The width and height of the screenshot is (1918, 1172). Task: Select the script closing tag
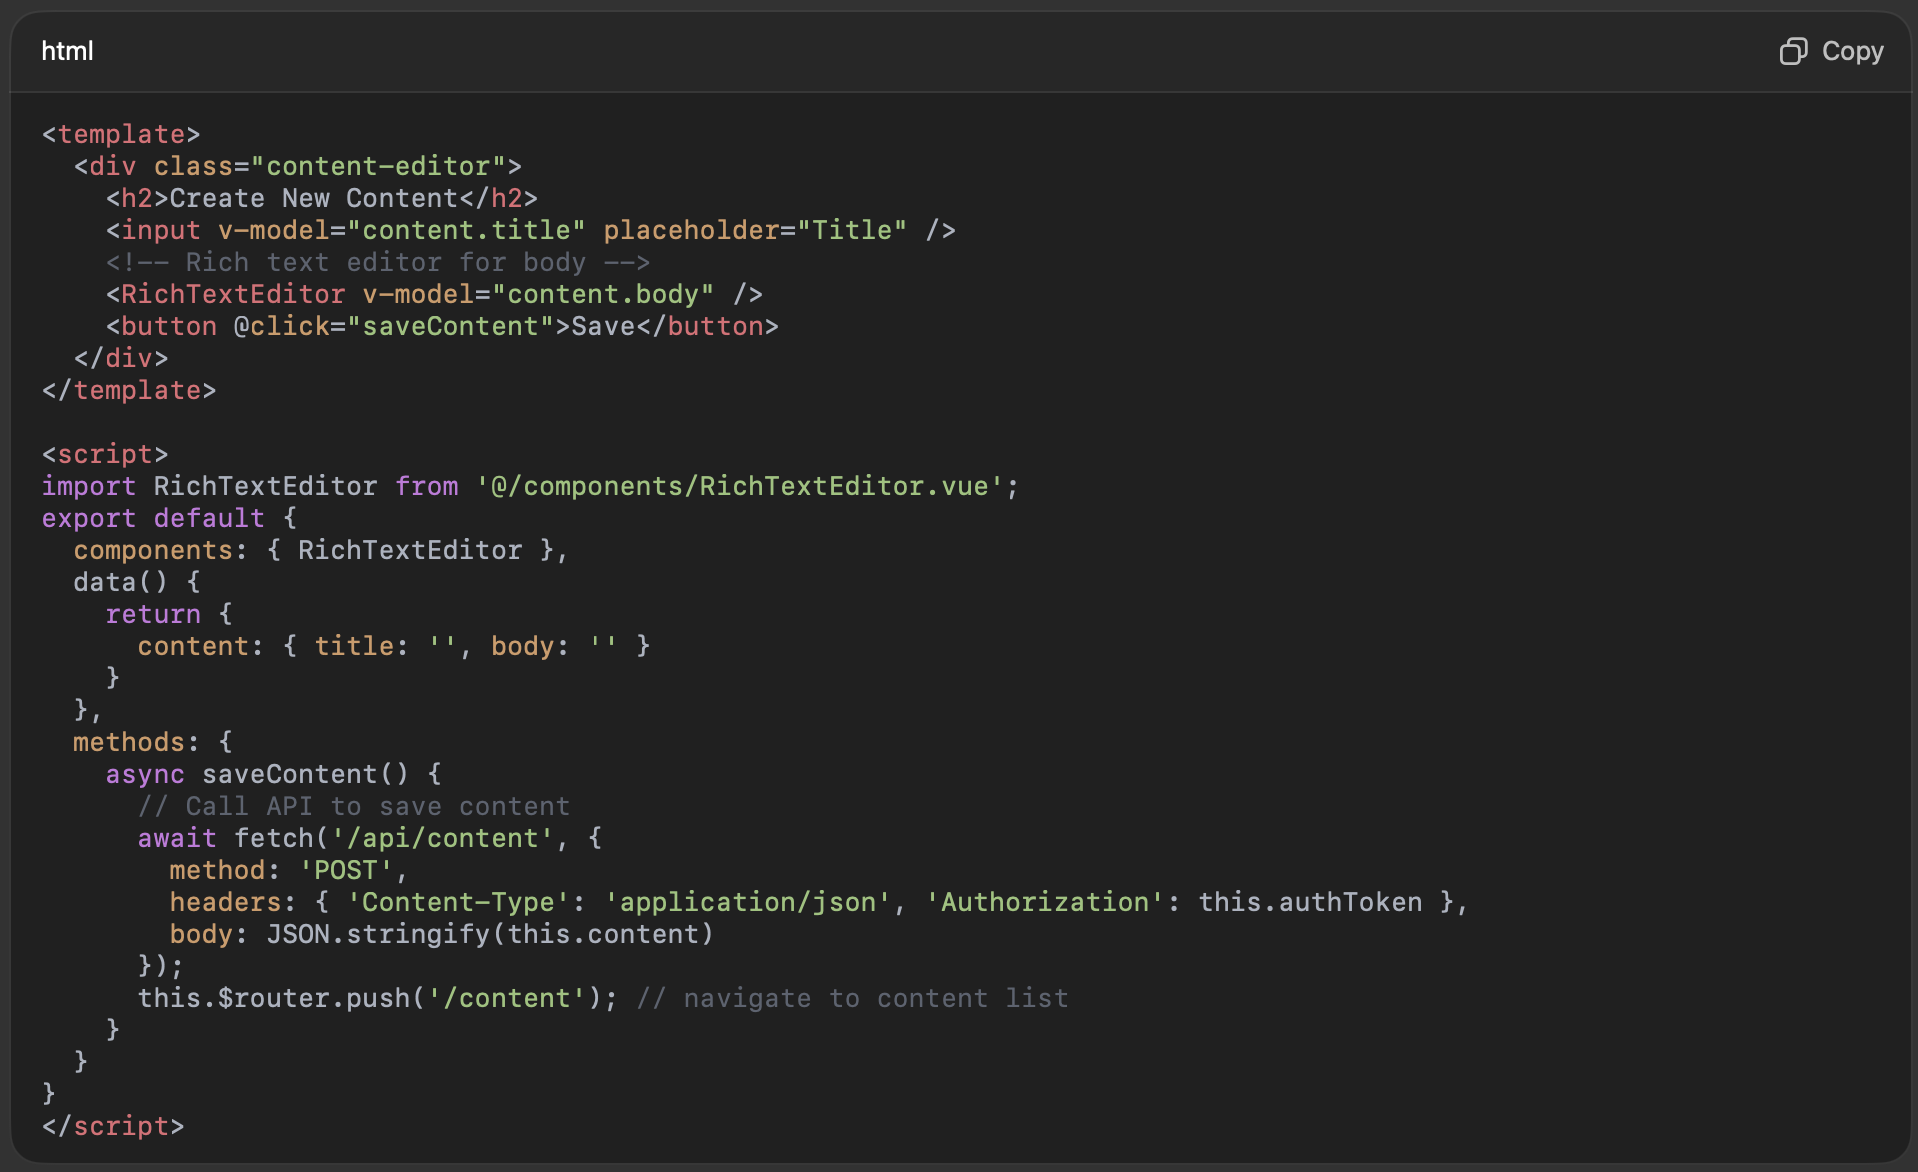[112, 1126]
